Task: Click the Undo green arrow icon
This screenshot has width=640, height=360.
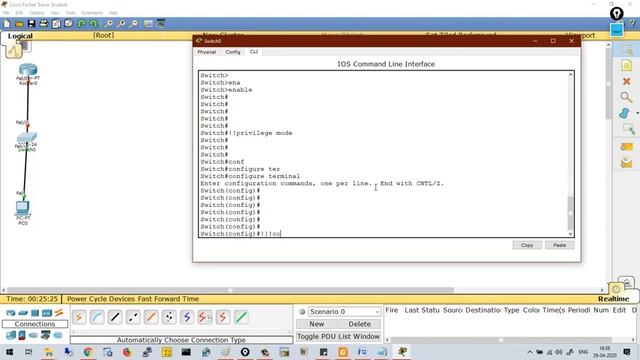Action: tap(81, 24)
